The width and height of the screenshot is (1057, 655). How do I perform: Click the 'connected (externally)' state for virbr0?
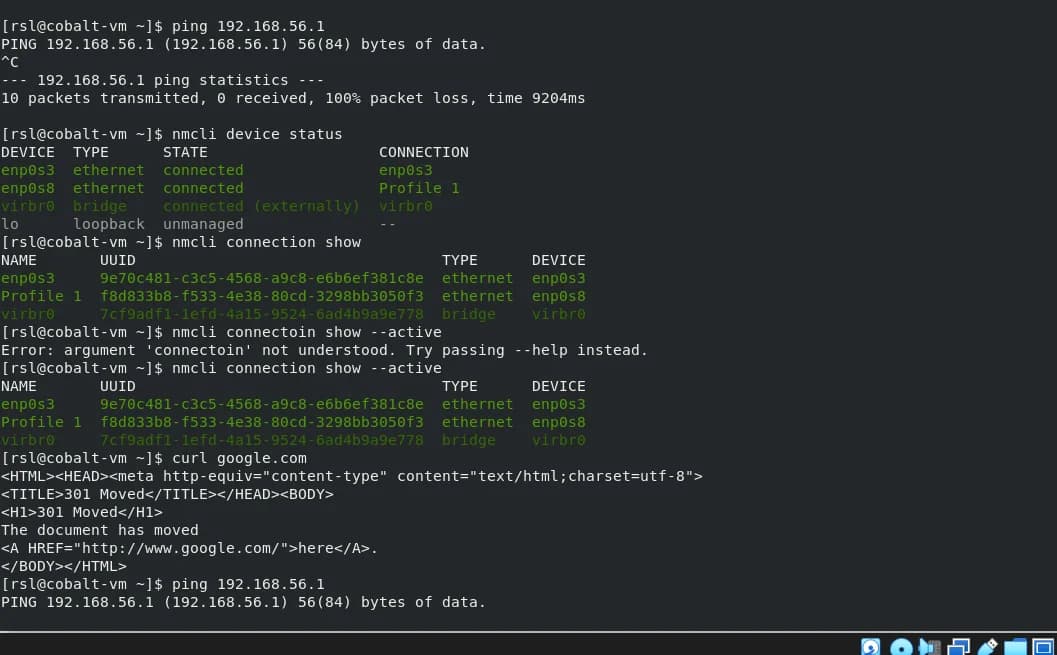point(262,206)
